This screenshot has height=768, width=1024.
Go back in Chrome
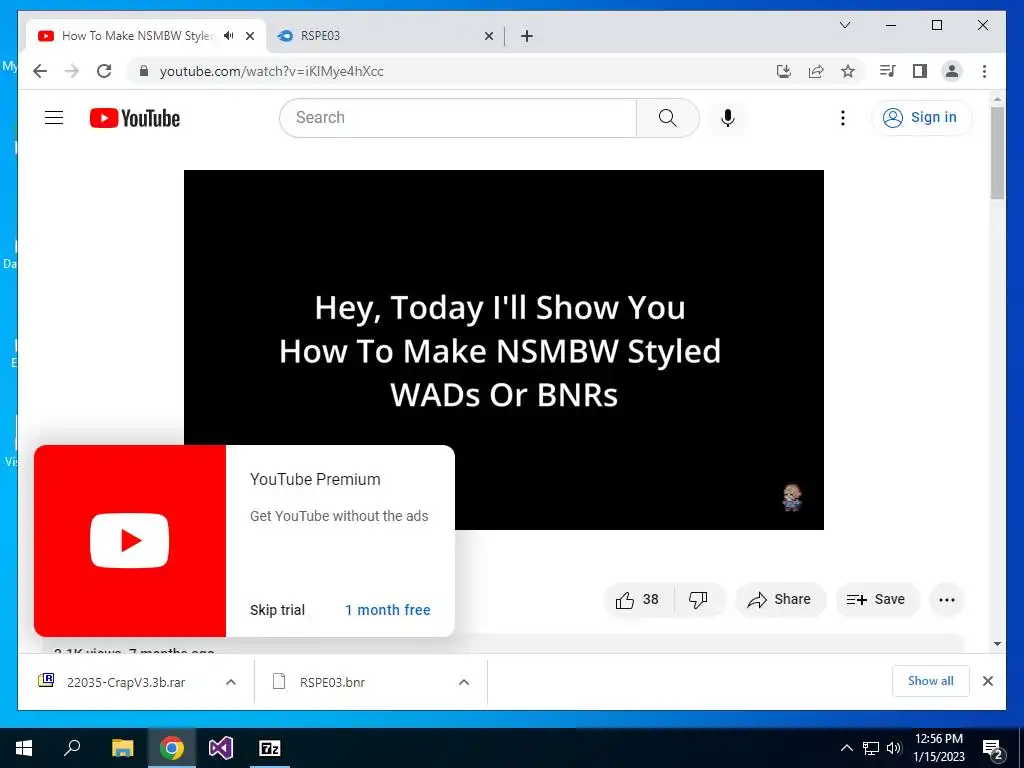40,71
